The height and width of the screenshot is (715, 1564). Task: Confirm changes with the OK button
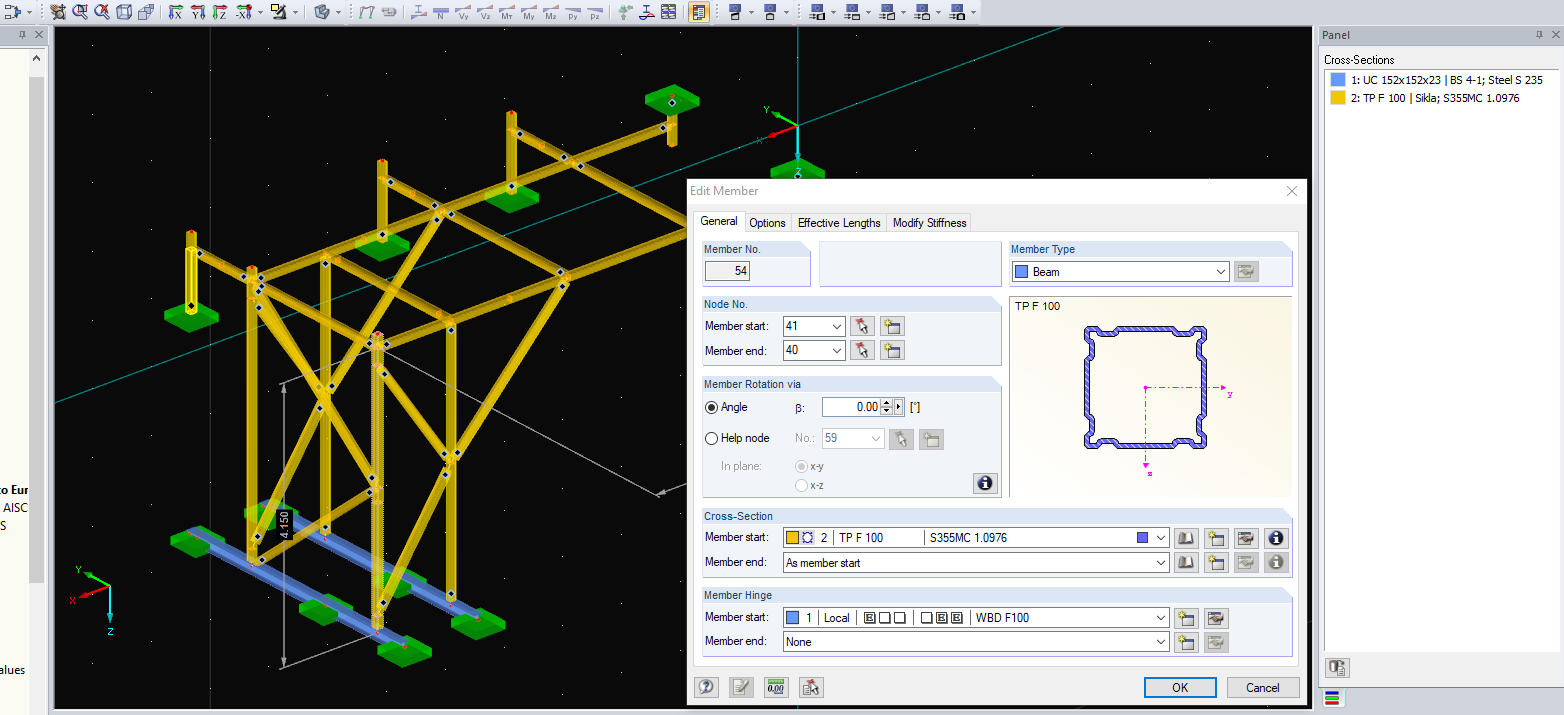coord(1180,687)
